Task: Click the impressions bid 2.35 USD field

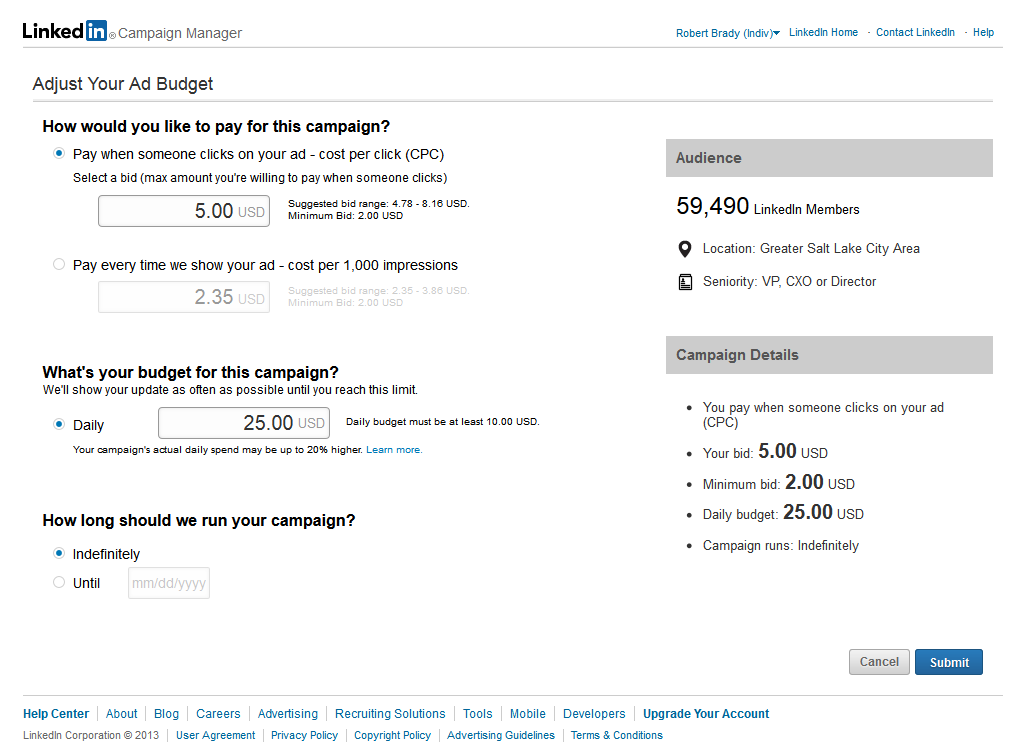Action: click(x=184, y=297)
